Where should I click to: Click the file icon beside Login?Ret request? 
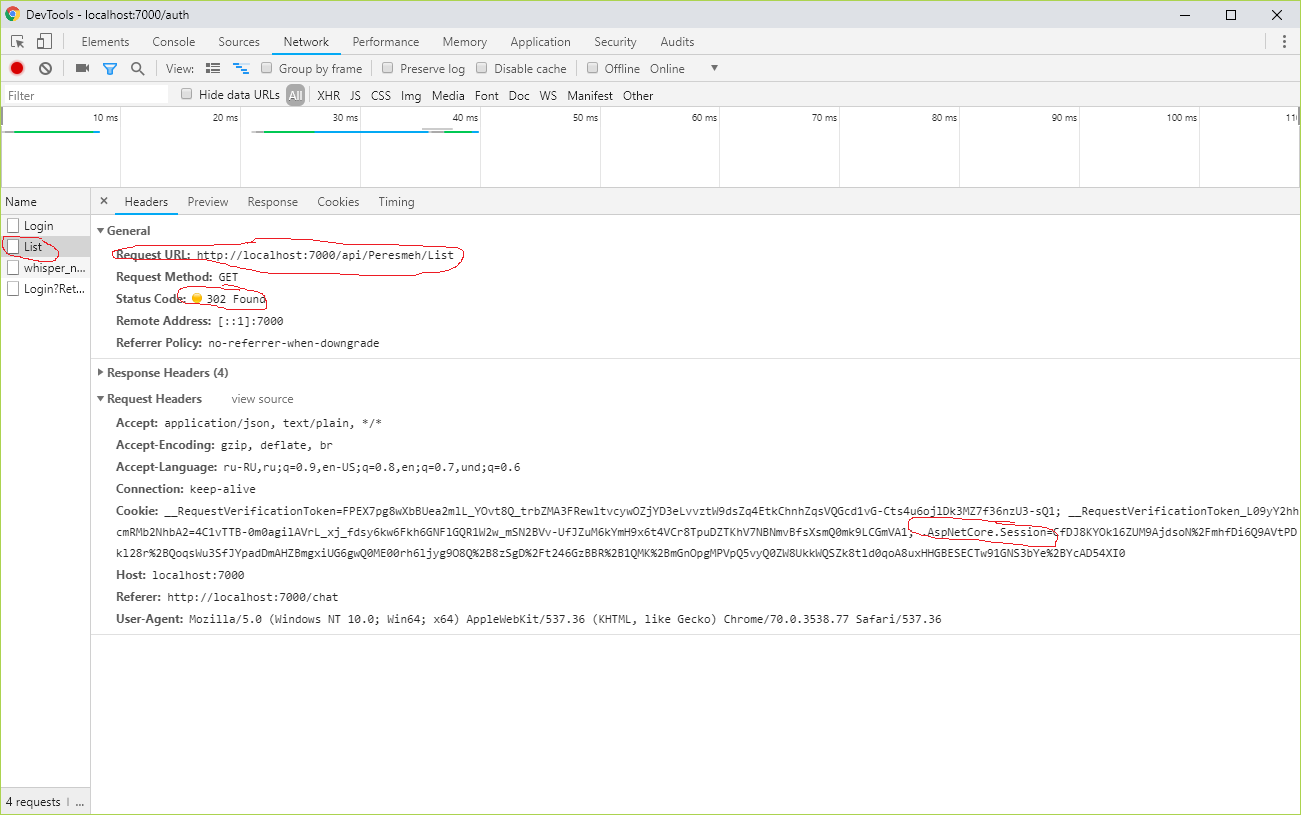pyautogui.click(x=13, y=288)
